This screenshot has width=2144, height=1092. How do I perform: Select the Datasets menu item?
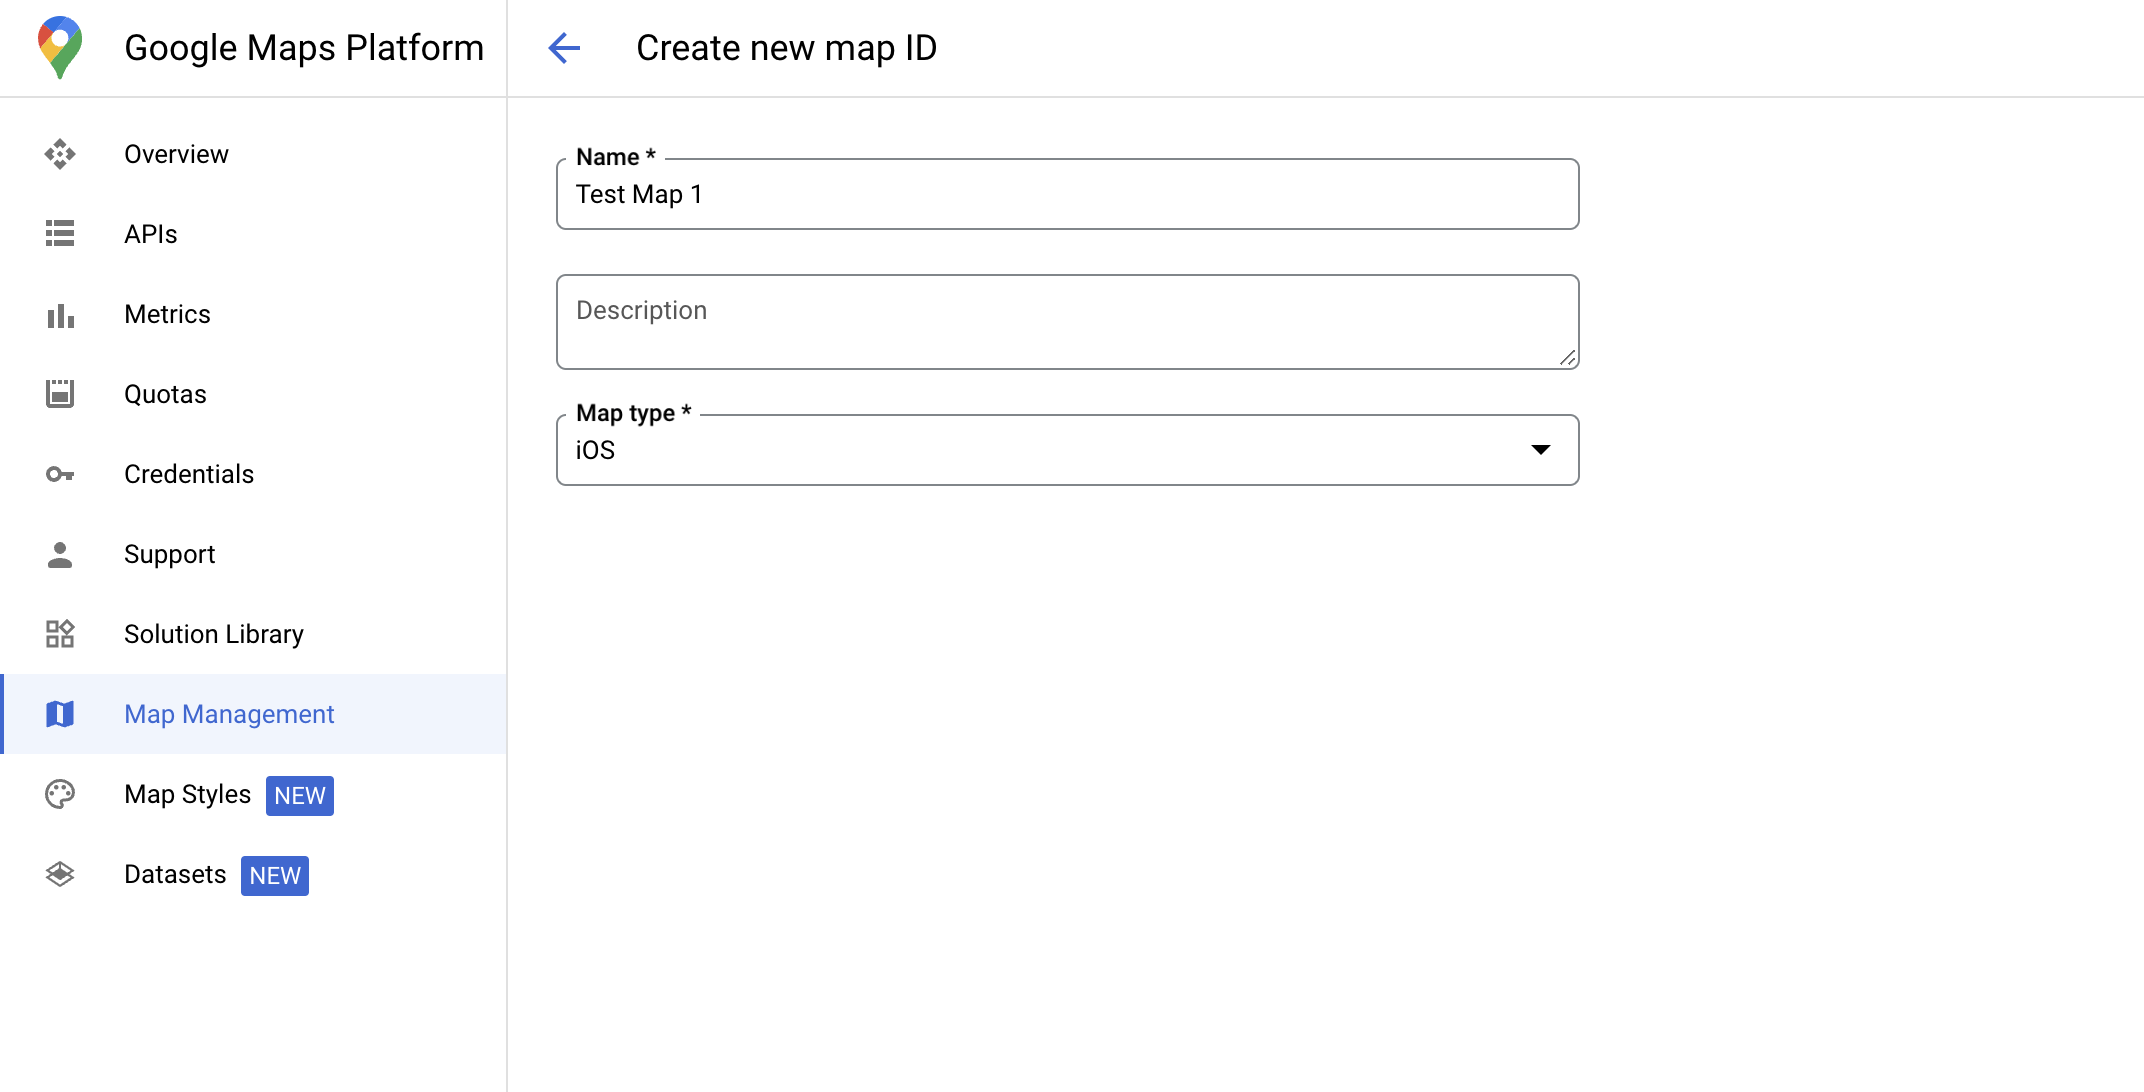tap(175, 875)
